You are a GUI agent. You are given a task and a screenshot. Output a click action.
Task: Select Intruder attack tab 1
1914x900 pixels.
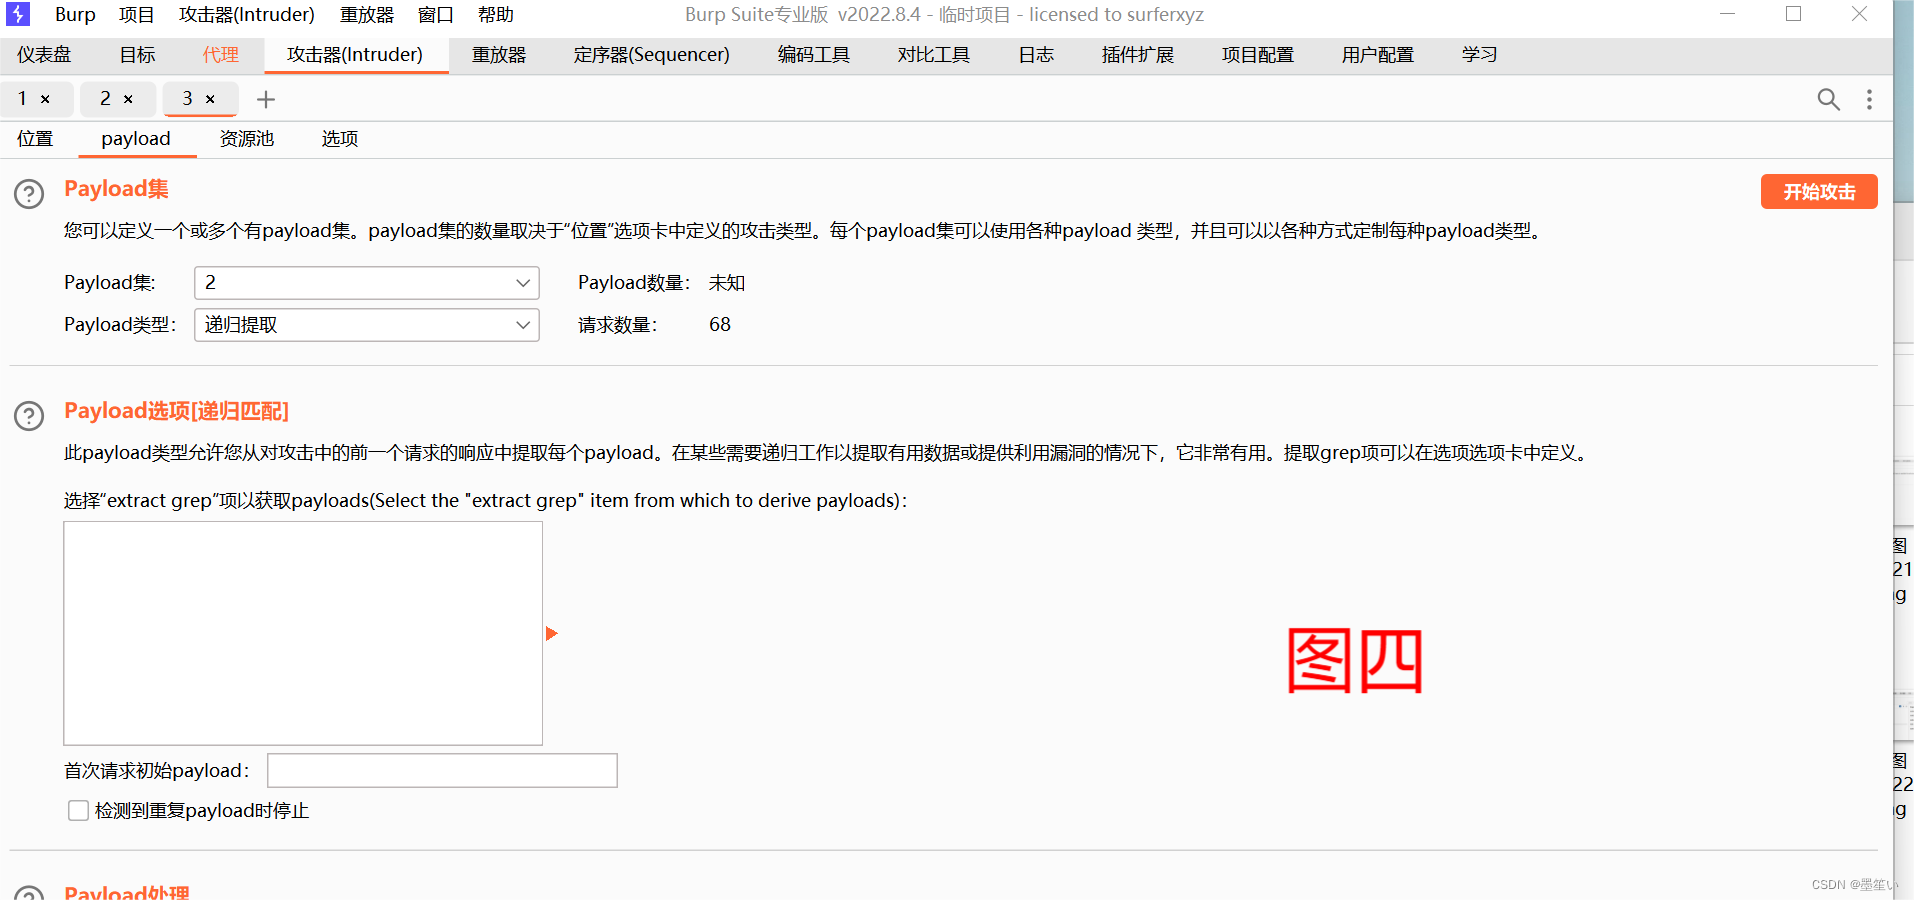click(22, 99)
